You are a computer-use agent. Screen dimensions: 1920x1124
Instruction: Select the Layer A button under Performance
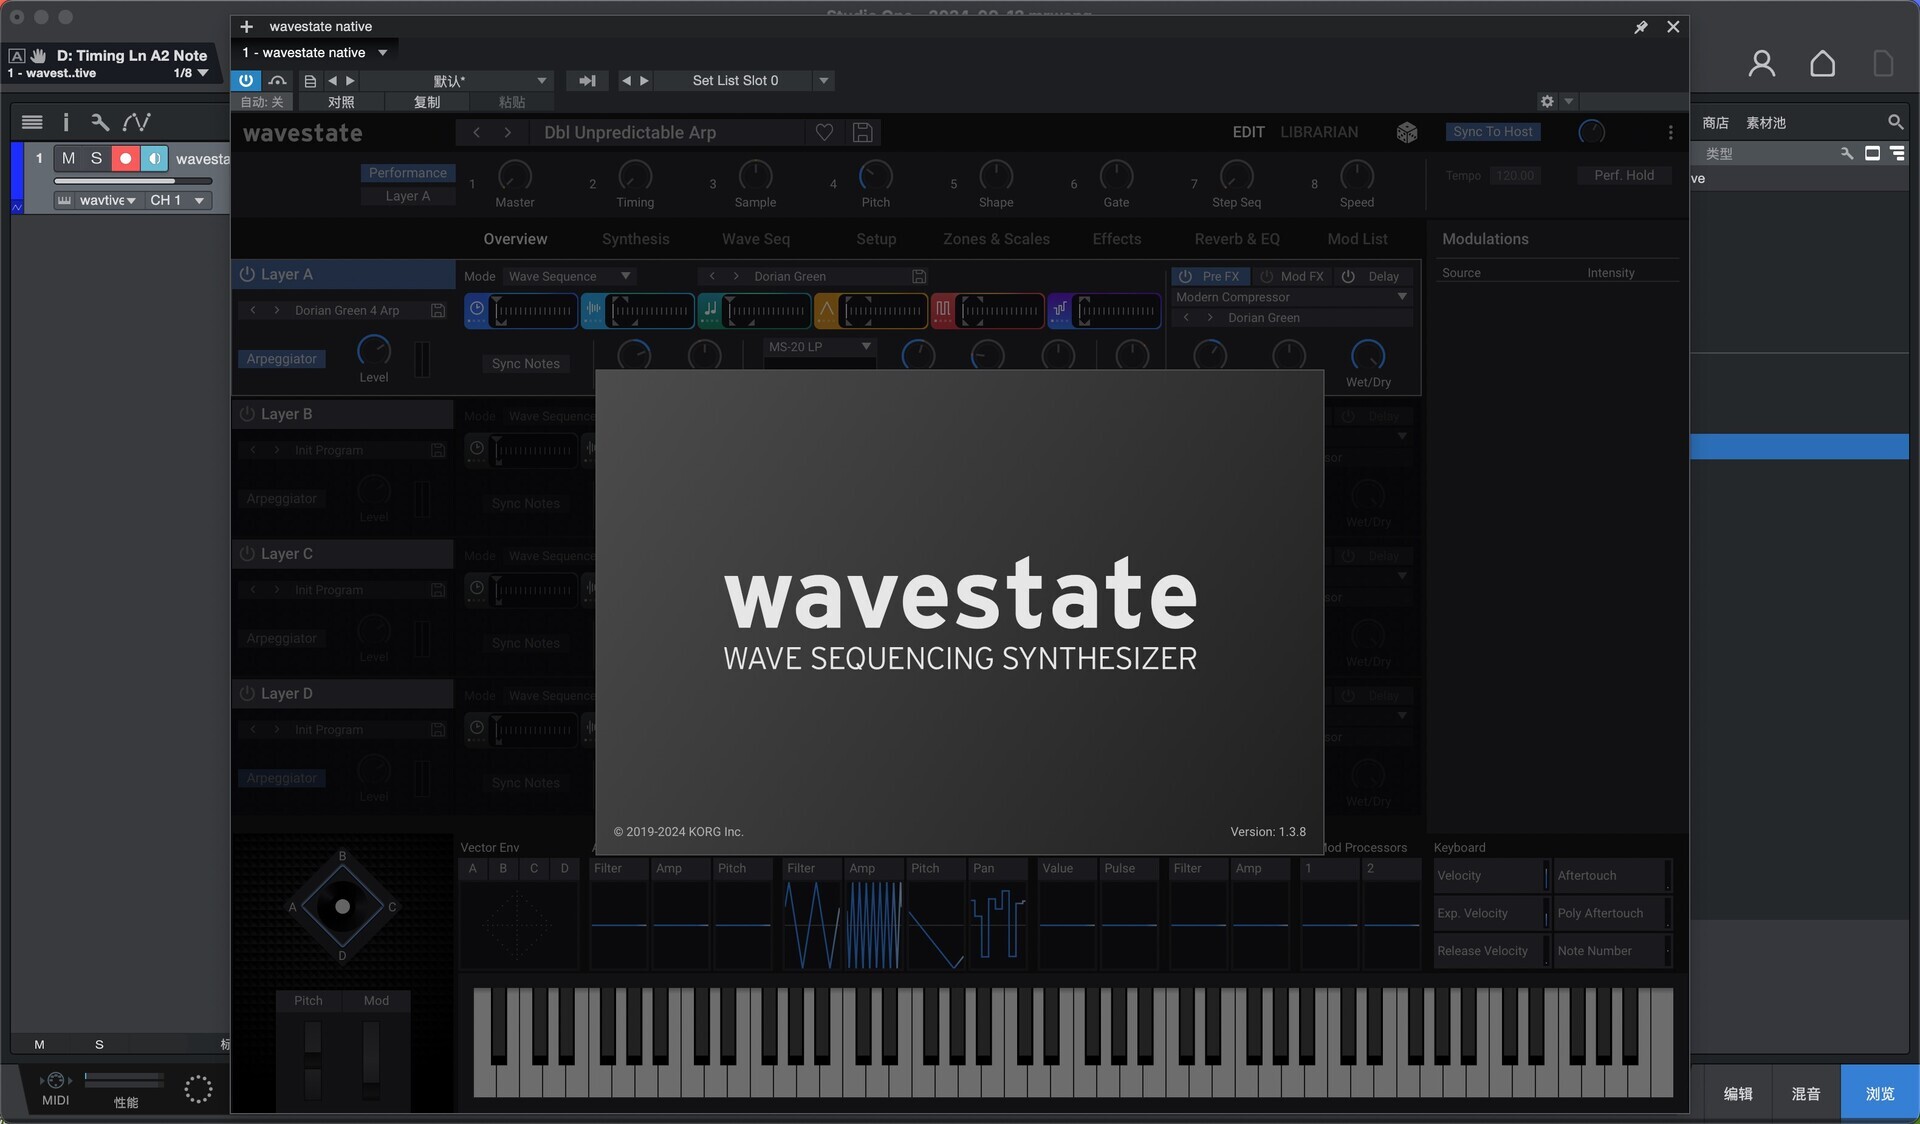point(408,196)
